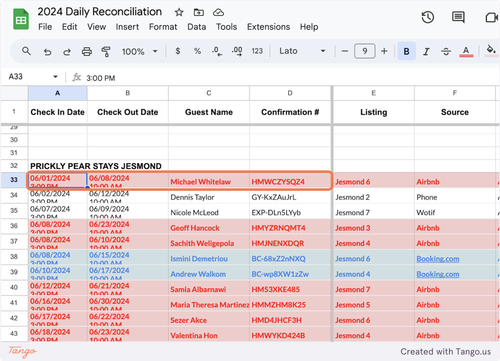Toggle strikethrough formatting
The height and width of the screenshot is (361, 500).
pyautogui.click(x=446, y=51)
